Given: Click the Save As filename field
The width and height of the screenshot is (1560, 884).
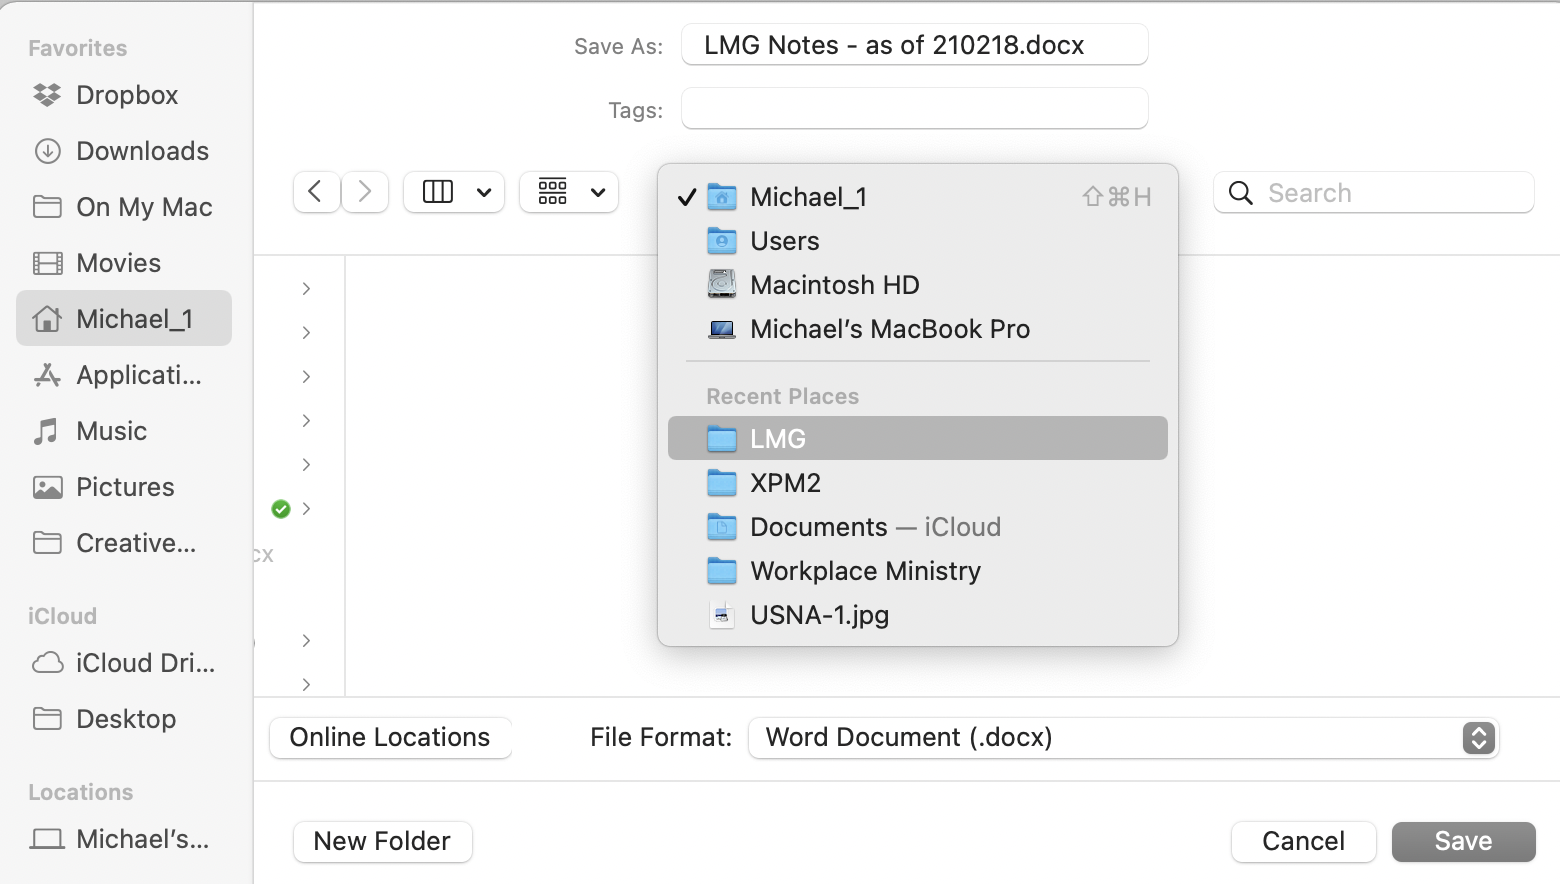Looking at the screenshot, I should click(x=914, y=45).
